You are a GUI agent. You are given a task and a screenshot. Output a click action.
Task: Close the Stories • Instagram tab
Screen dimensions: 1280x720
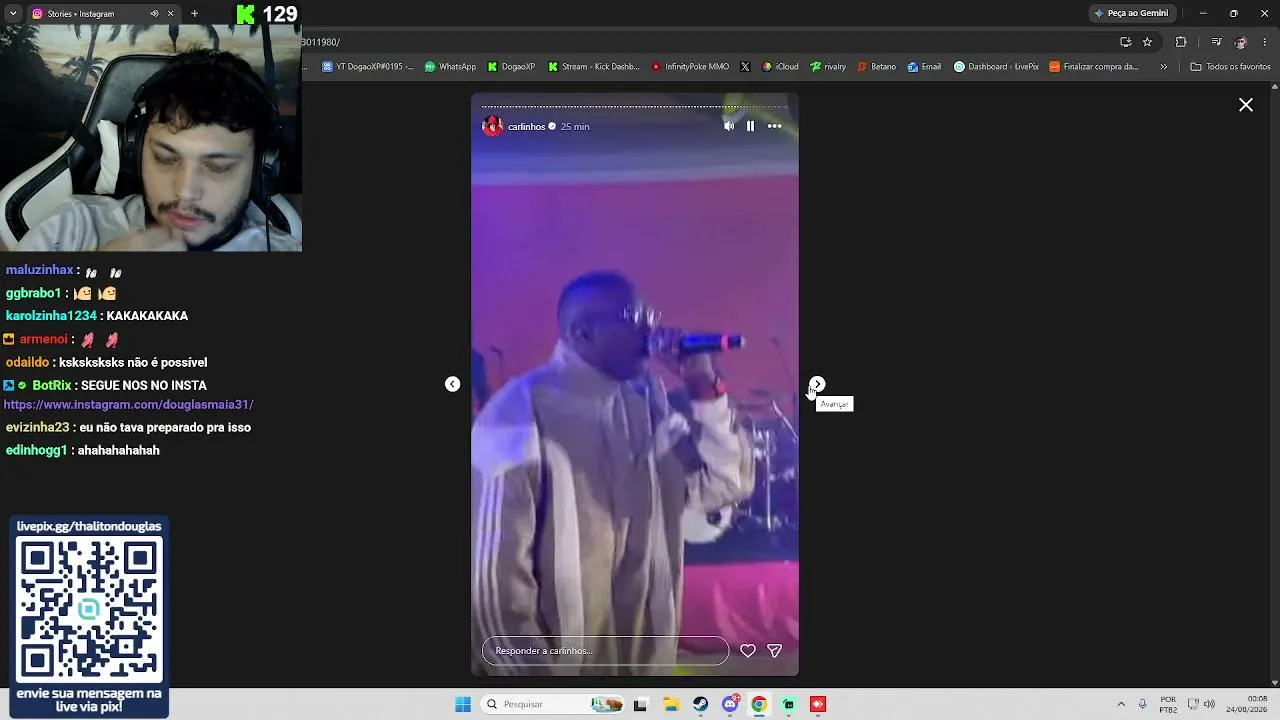[170, 14]
